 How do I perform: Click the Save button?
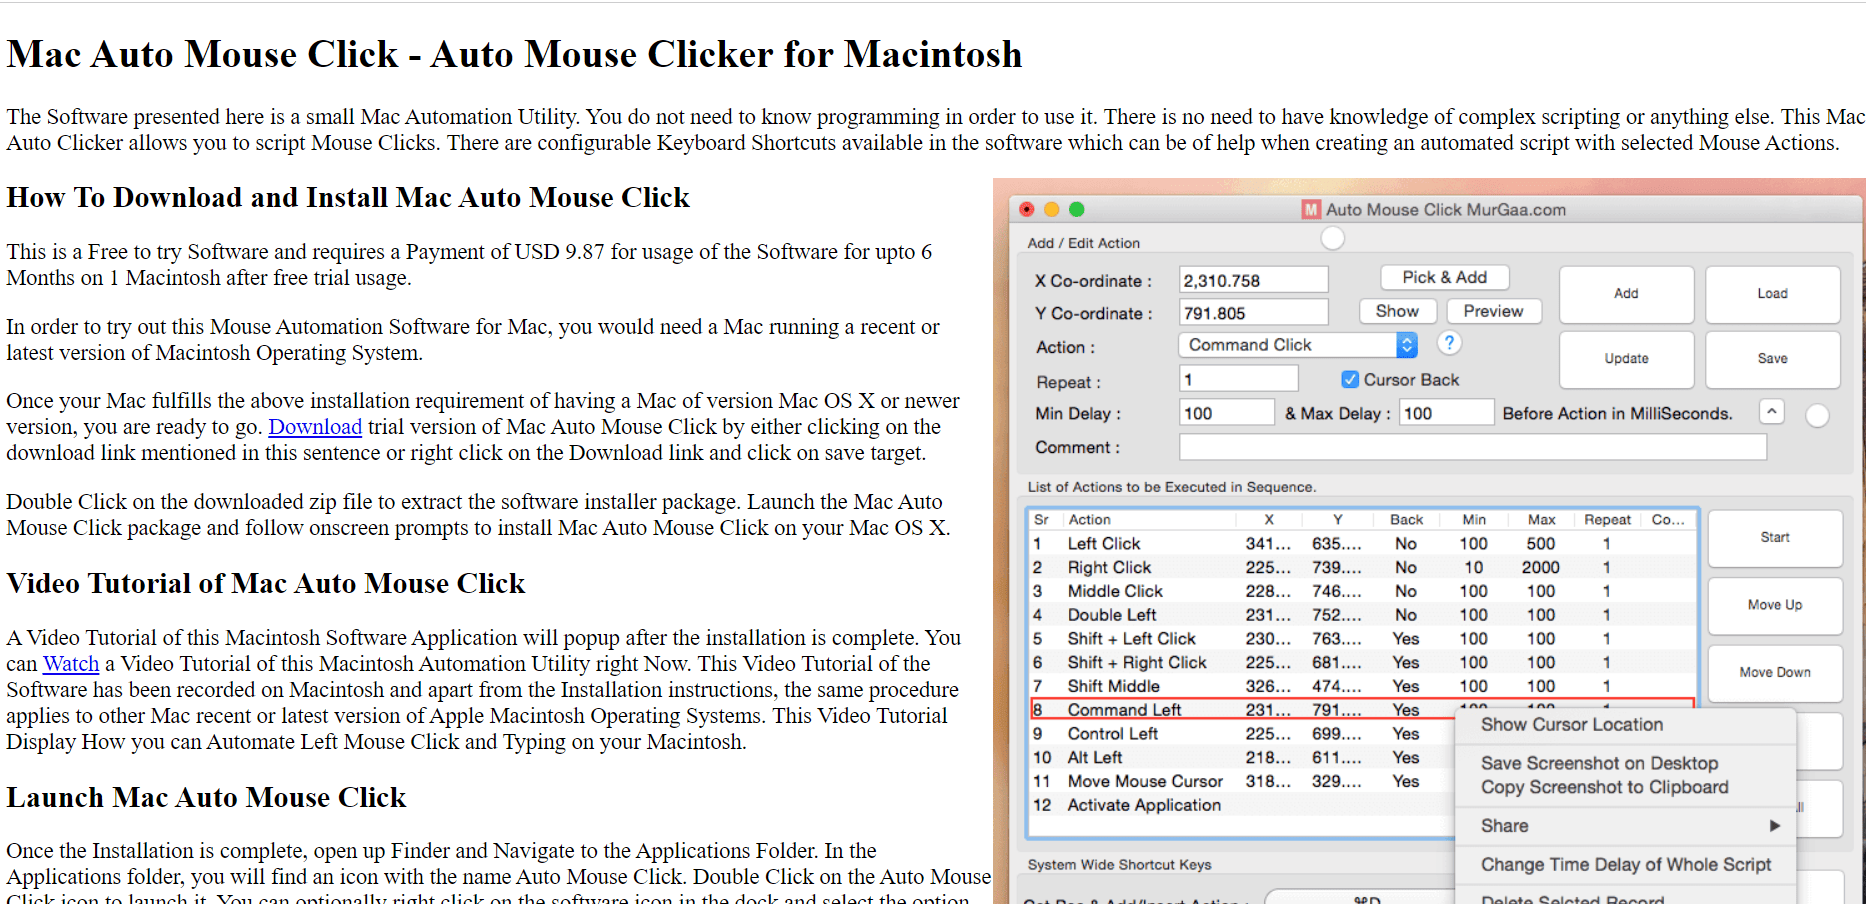(x=1772, y=359)
